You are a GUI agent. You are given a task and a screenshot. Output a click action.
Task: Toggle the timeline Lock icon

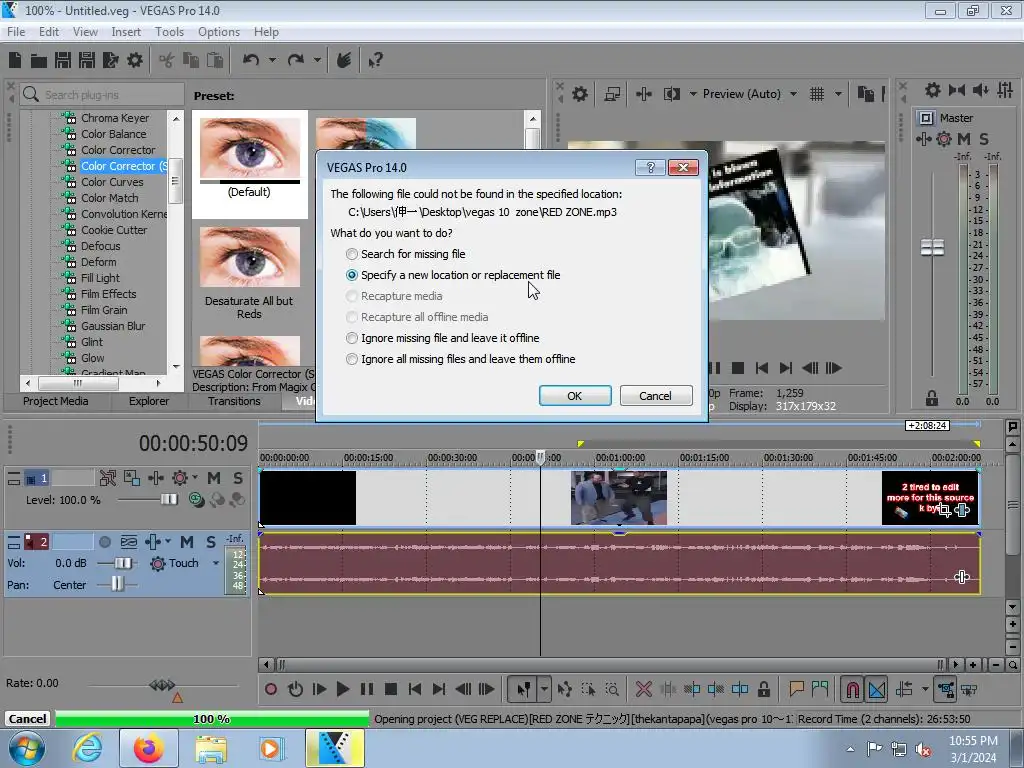[x=763, y=689]
